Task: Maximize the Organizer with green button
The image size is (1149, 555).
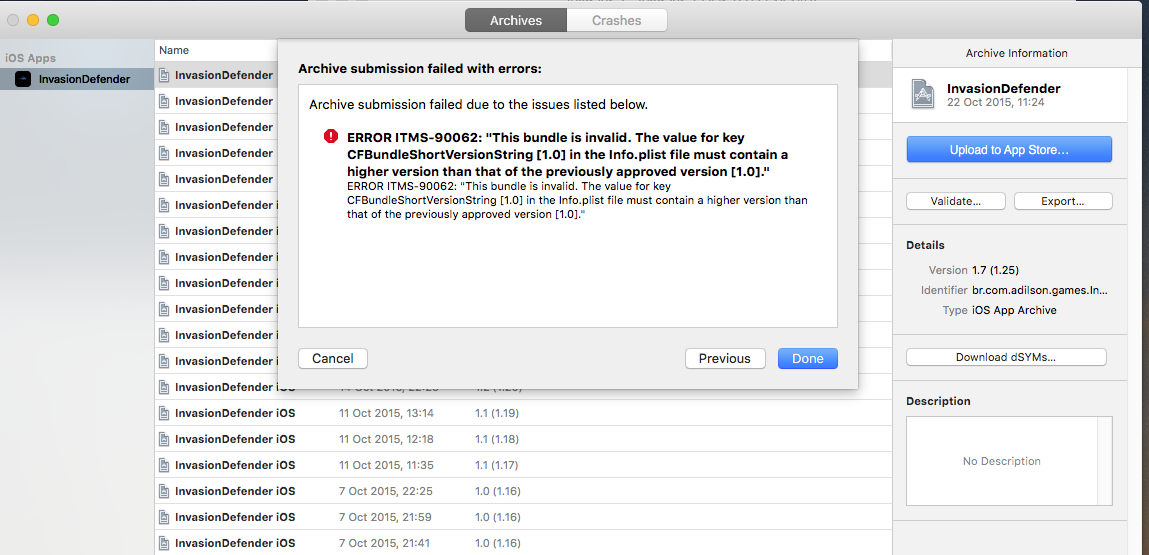Action: point(53,20)
